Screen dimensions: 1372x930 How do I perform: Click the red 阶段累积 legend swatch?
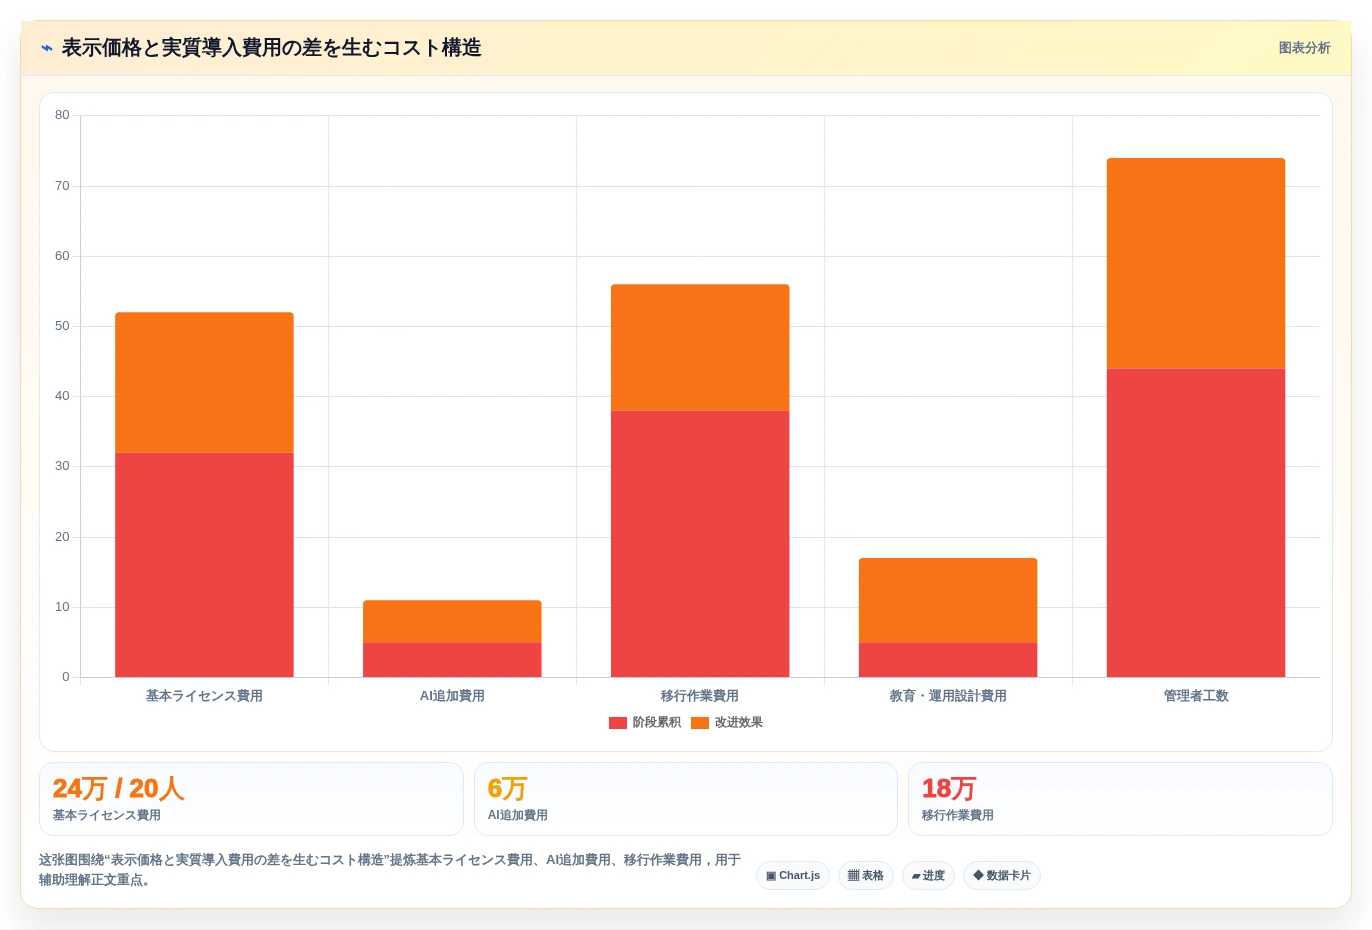pyautogui.click(x=618, y=723)
